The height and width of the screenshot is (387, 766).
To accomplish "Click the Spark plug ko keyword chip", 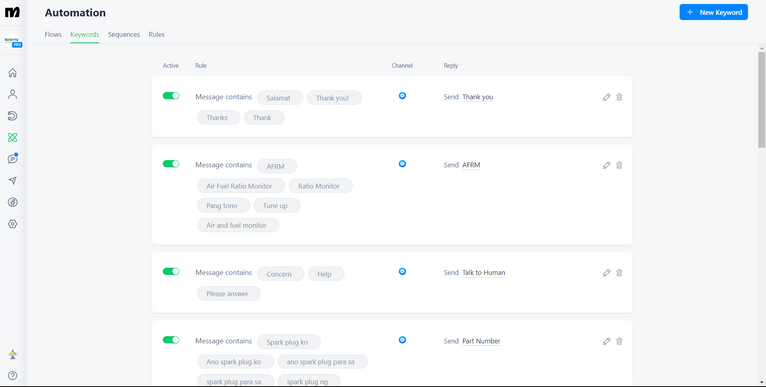I will (289, 342).
